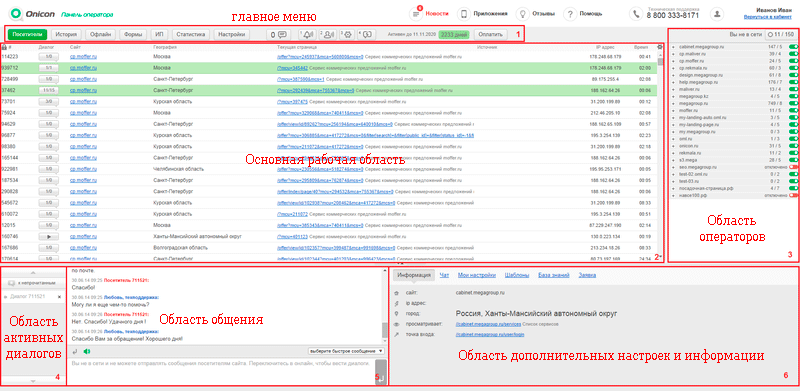This screenshot has width=800, height=391.
Task: Switch to the Чат tab
Action: tap(444, 275)
